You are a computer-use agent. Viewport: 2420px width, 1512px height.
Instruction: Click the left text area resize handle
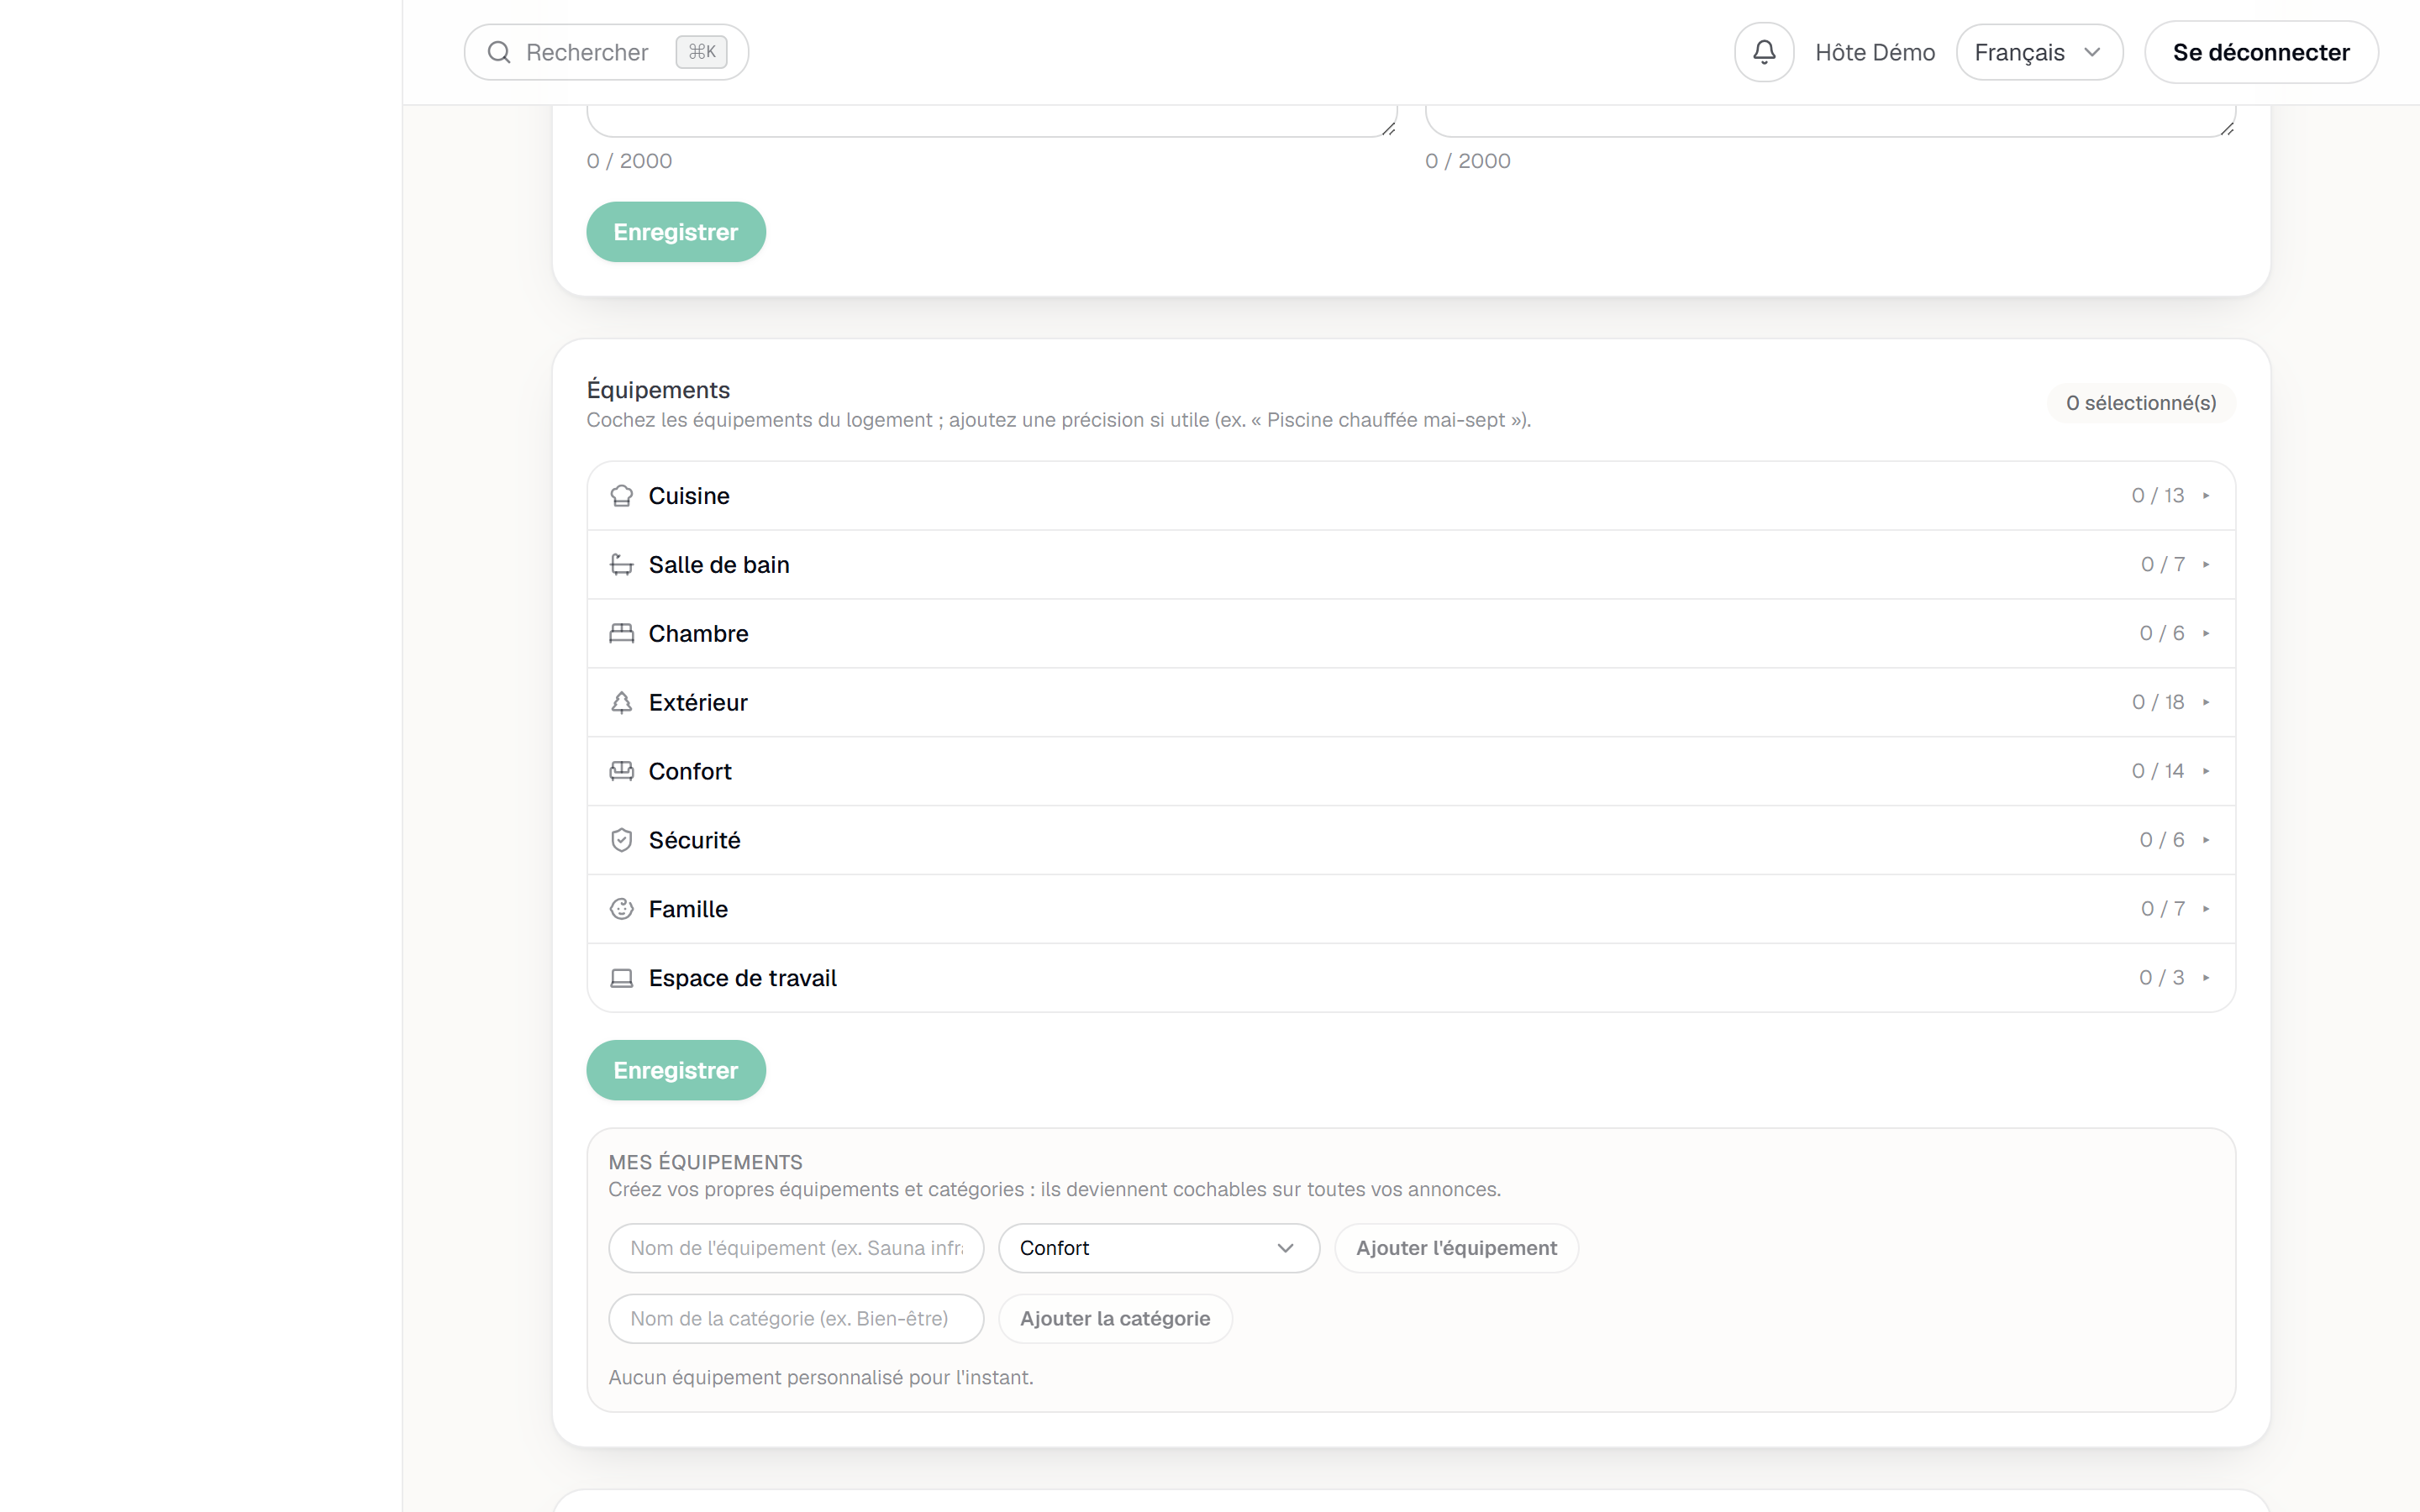1388,128
